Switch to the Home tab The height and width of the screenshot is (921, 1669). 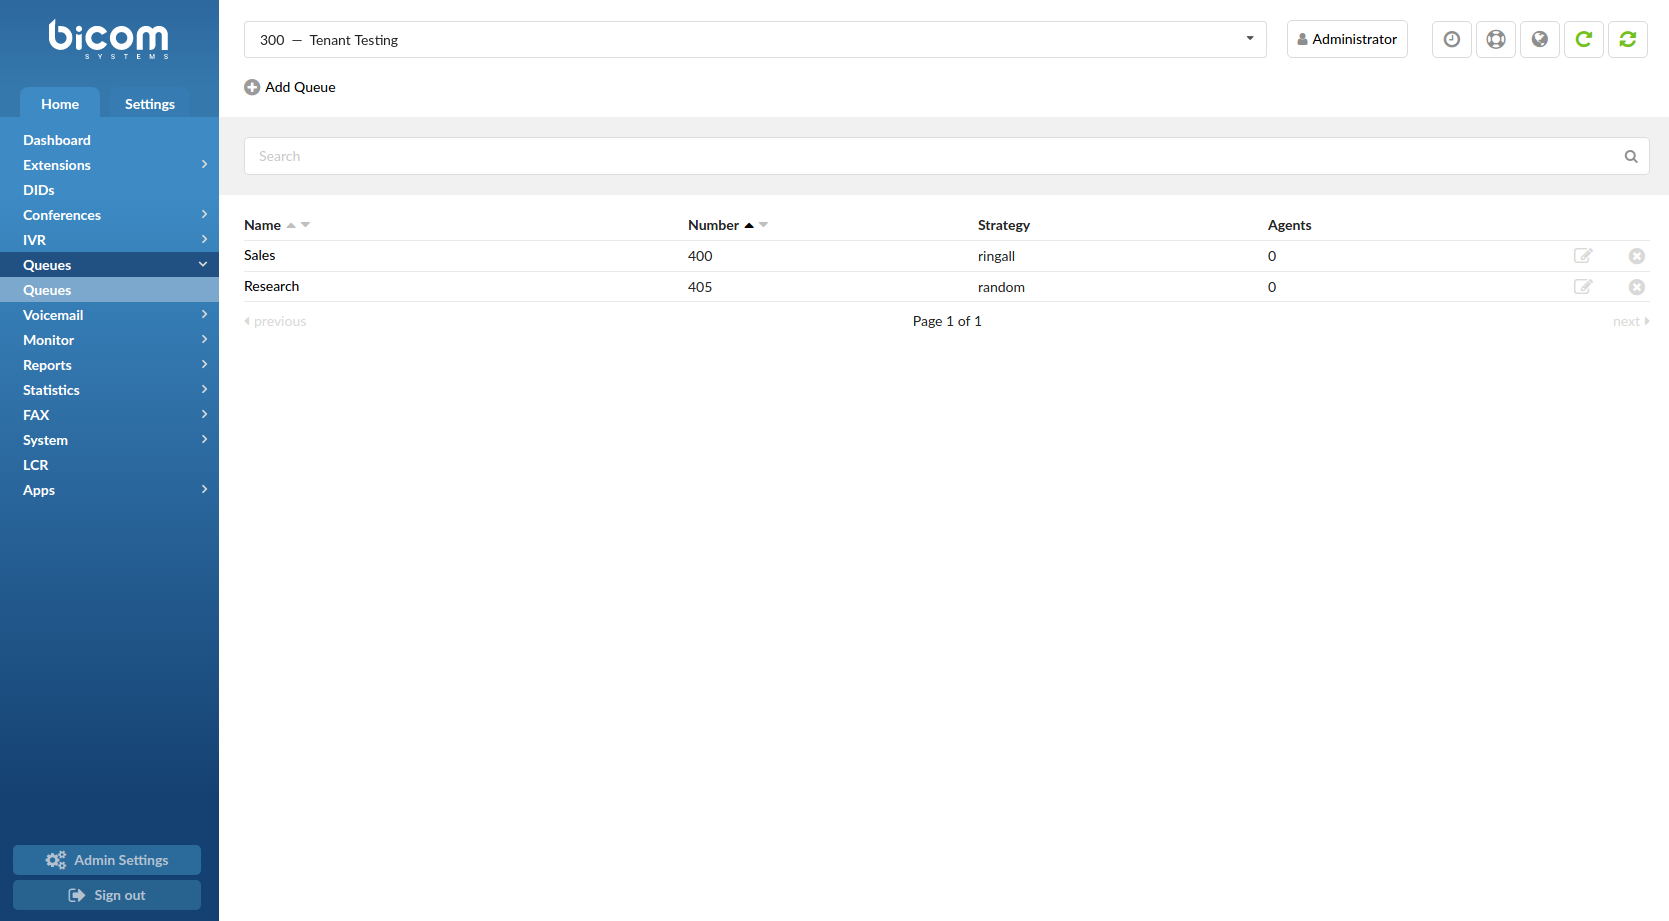(x=60, y=103)
